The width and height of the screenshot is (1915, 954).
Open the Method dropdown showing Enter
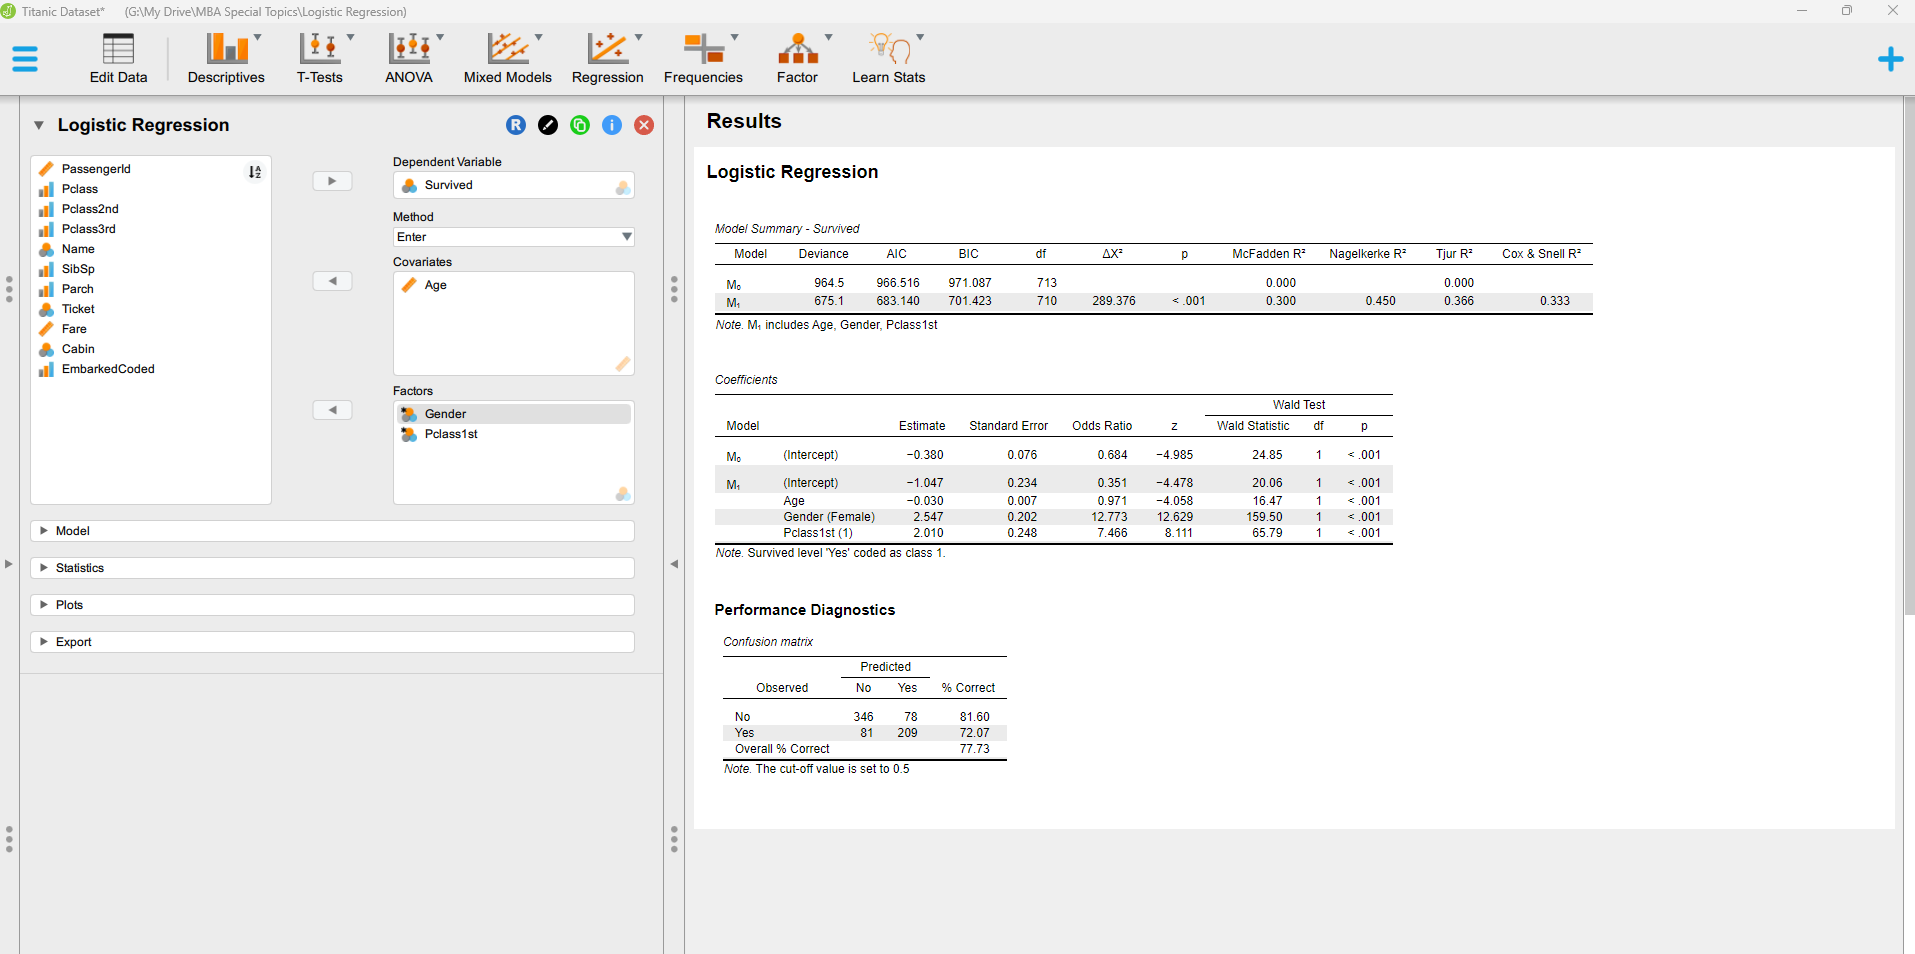pos(514,237)
